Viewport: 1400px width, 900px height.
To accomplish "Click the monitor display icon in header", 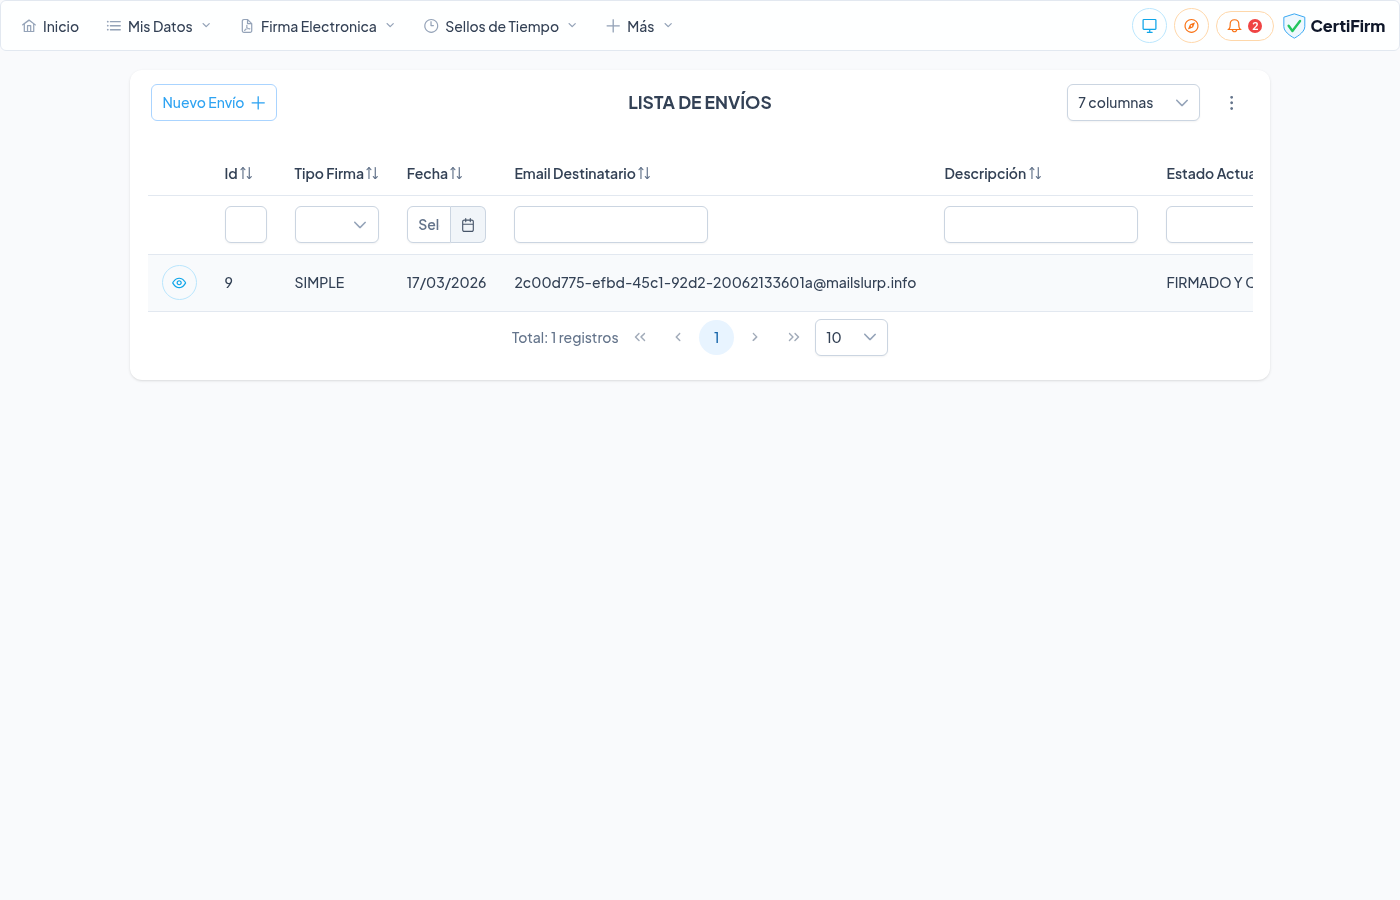I will (x=1149, y=26).
